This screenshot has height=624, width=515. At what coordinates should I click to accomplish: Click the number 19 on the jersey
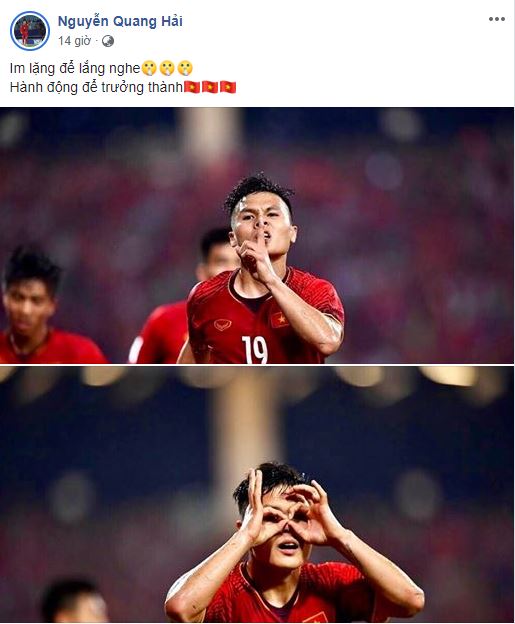click(x=255, y=349)
